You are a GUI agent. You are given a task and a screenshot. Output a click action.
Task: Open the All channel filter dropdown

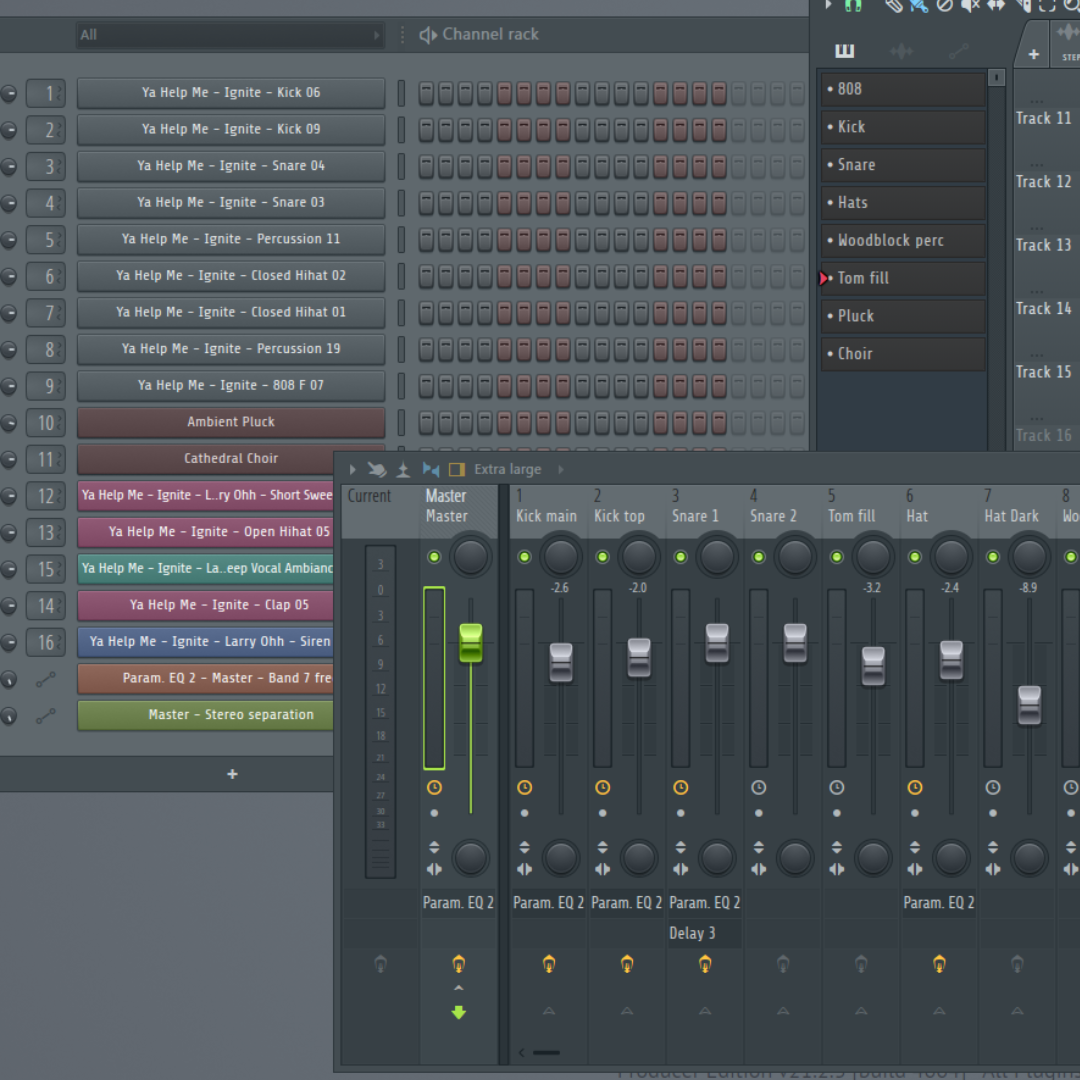229,34
